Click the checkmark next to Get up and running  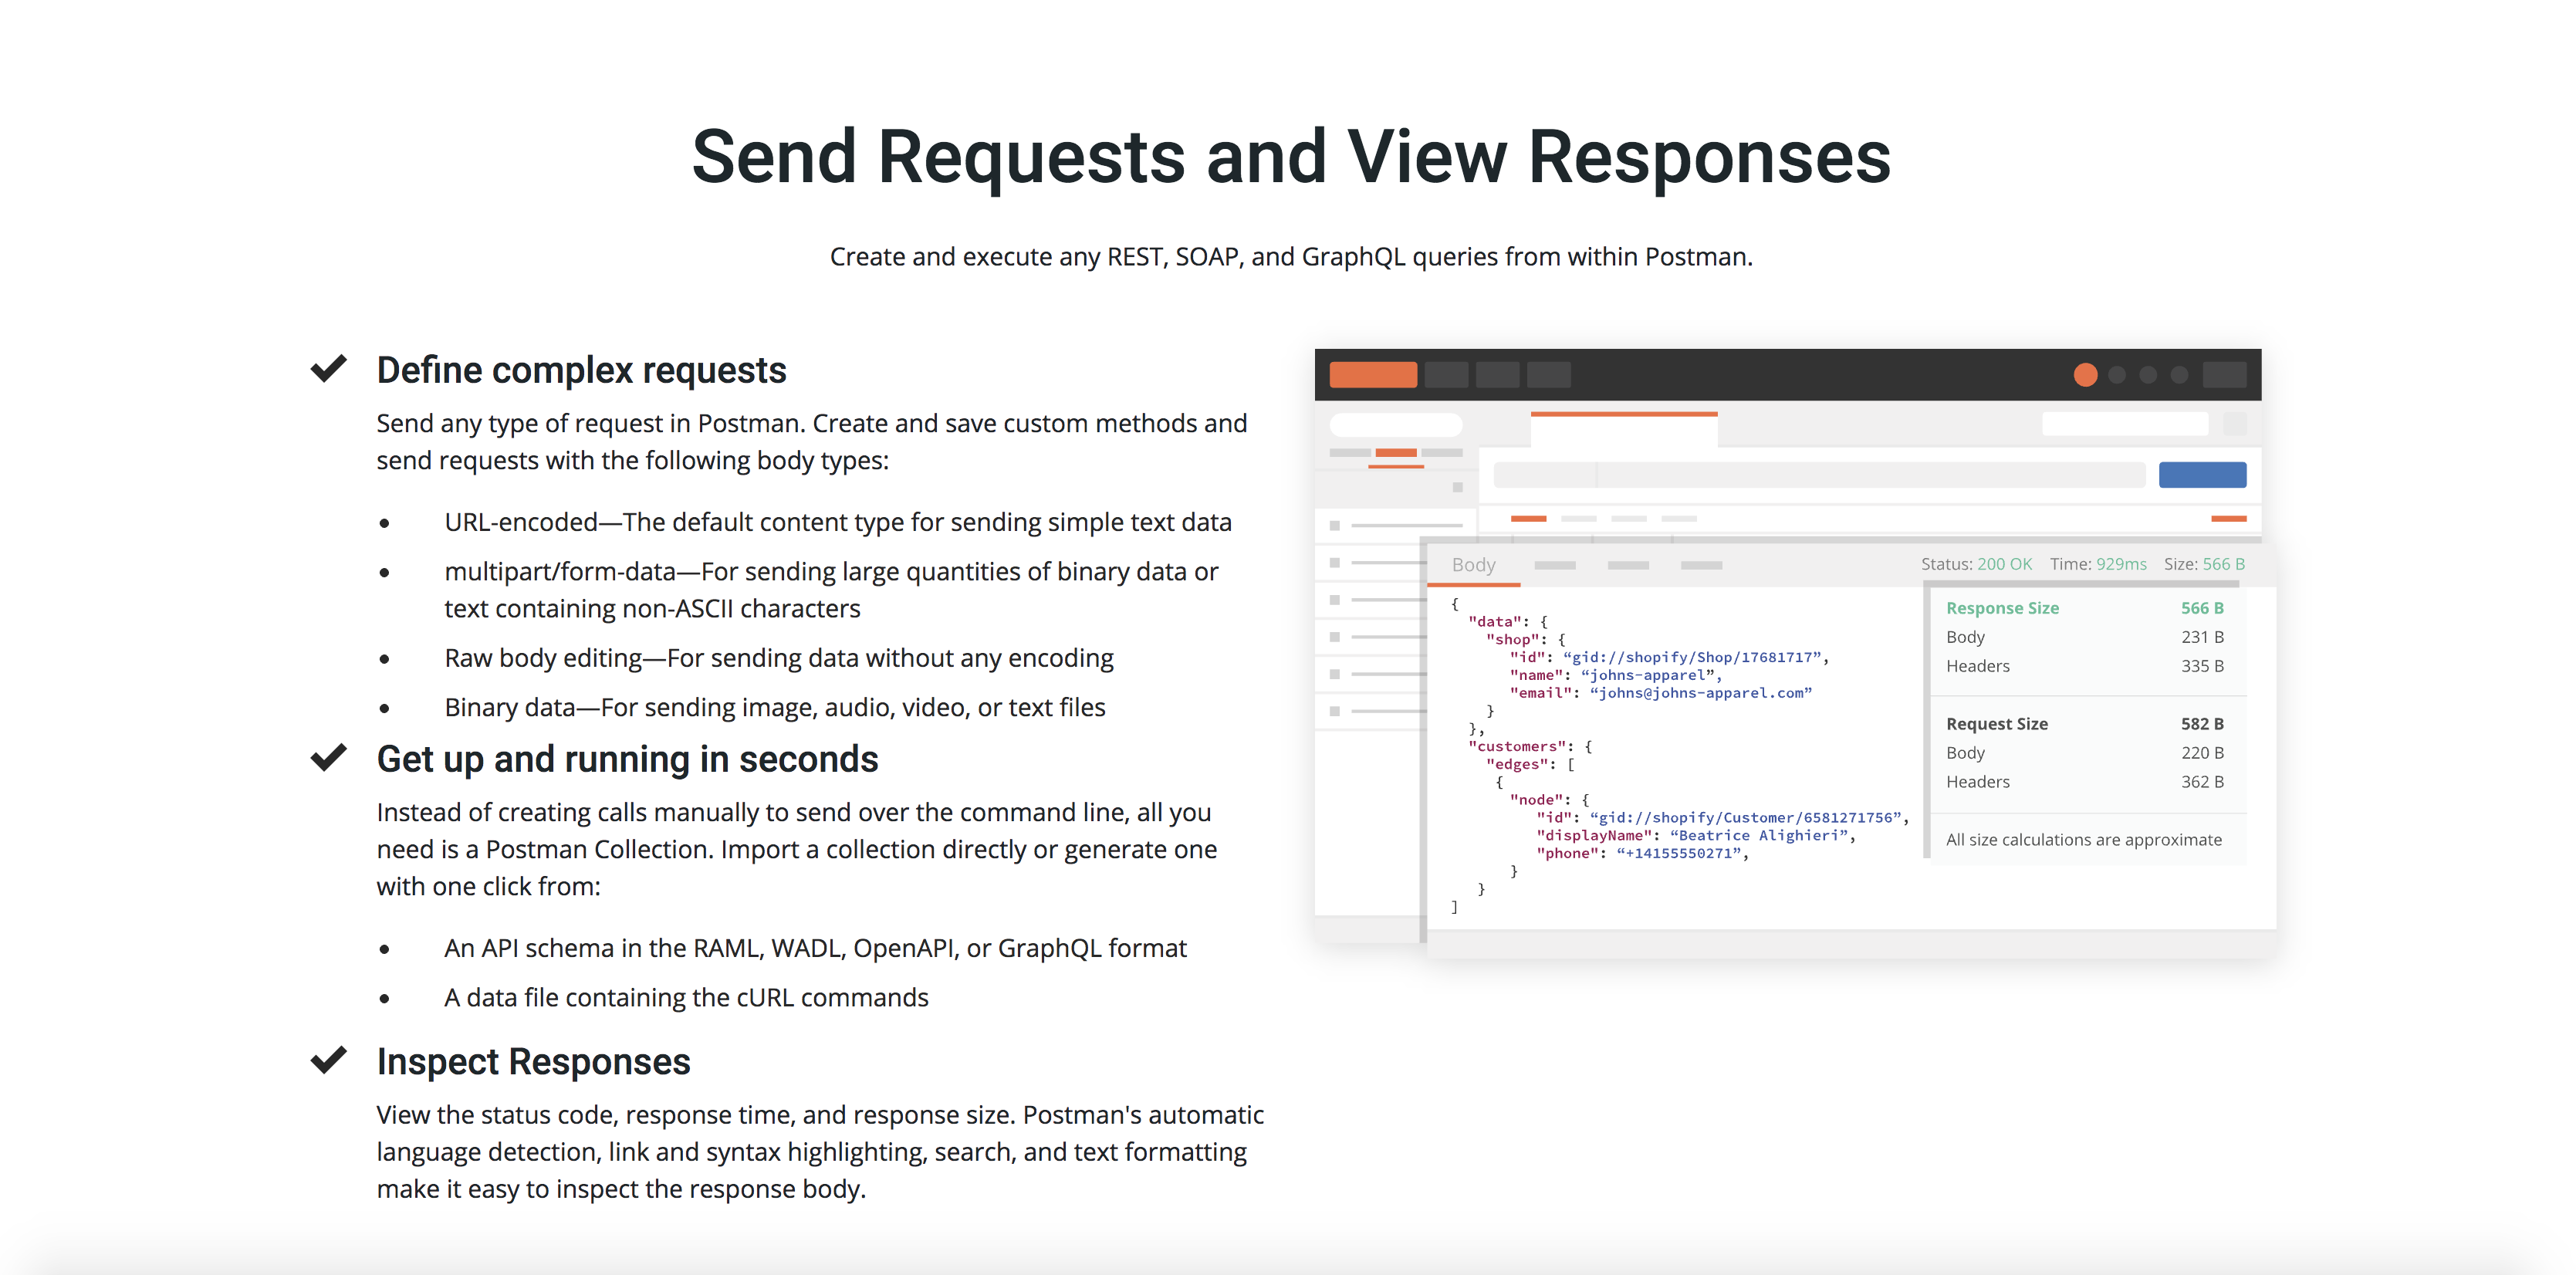(328, 758)
